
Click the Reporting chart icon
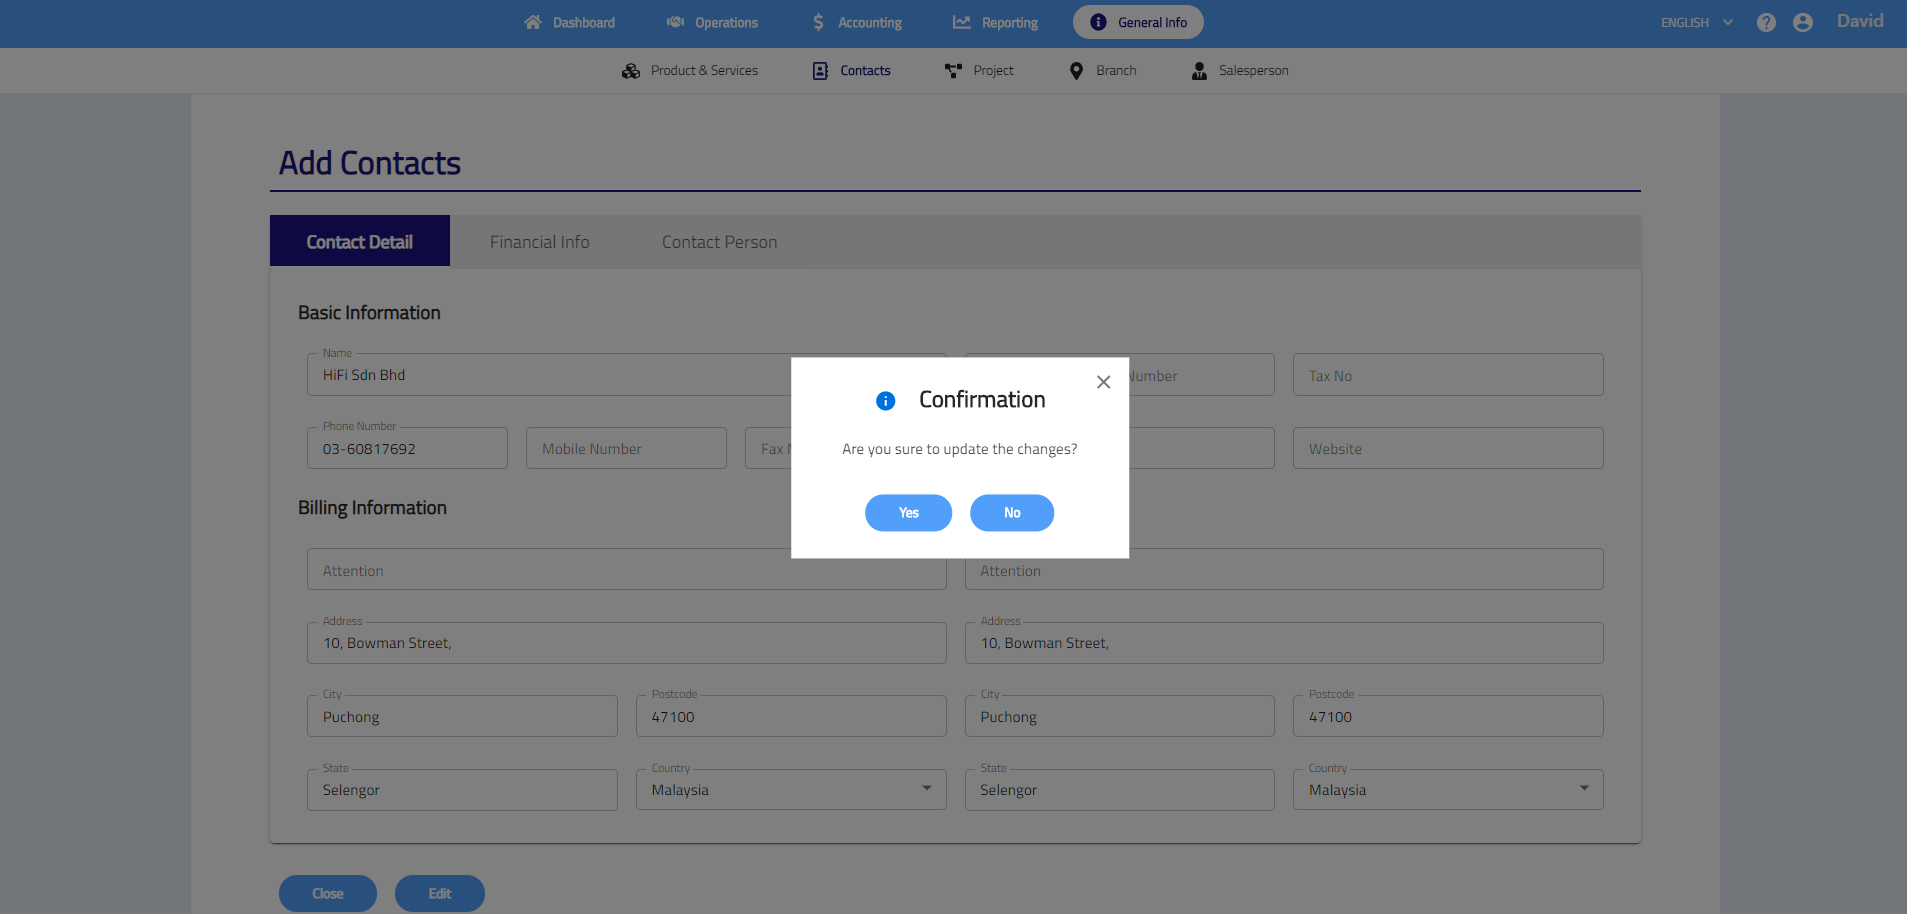(x=961, y=22)
